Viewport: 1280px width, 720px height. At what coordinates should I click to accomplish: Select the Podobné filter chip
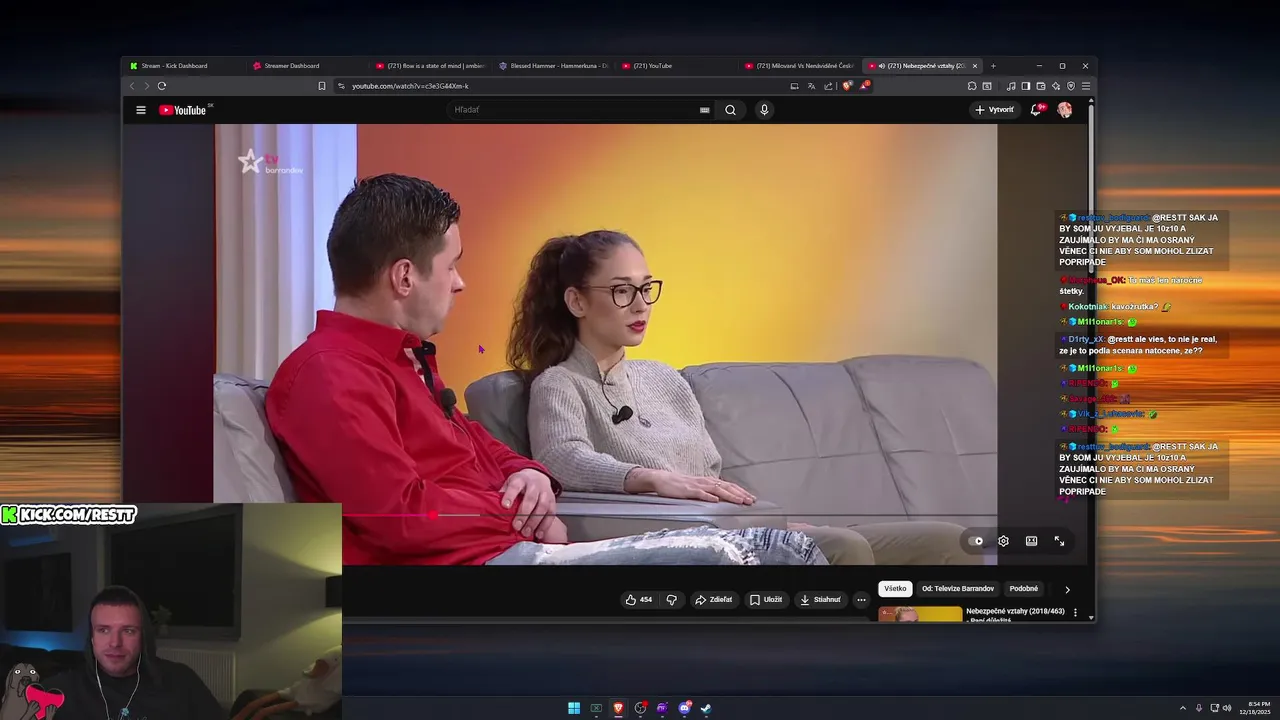pyautogui.click(x=1024, y=589)
